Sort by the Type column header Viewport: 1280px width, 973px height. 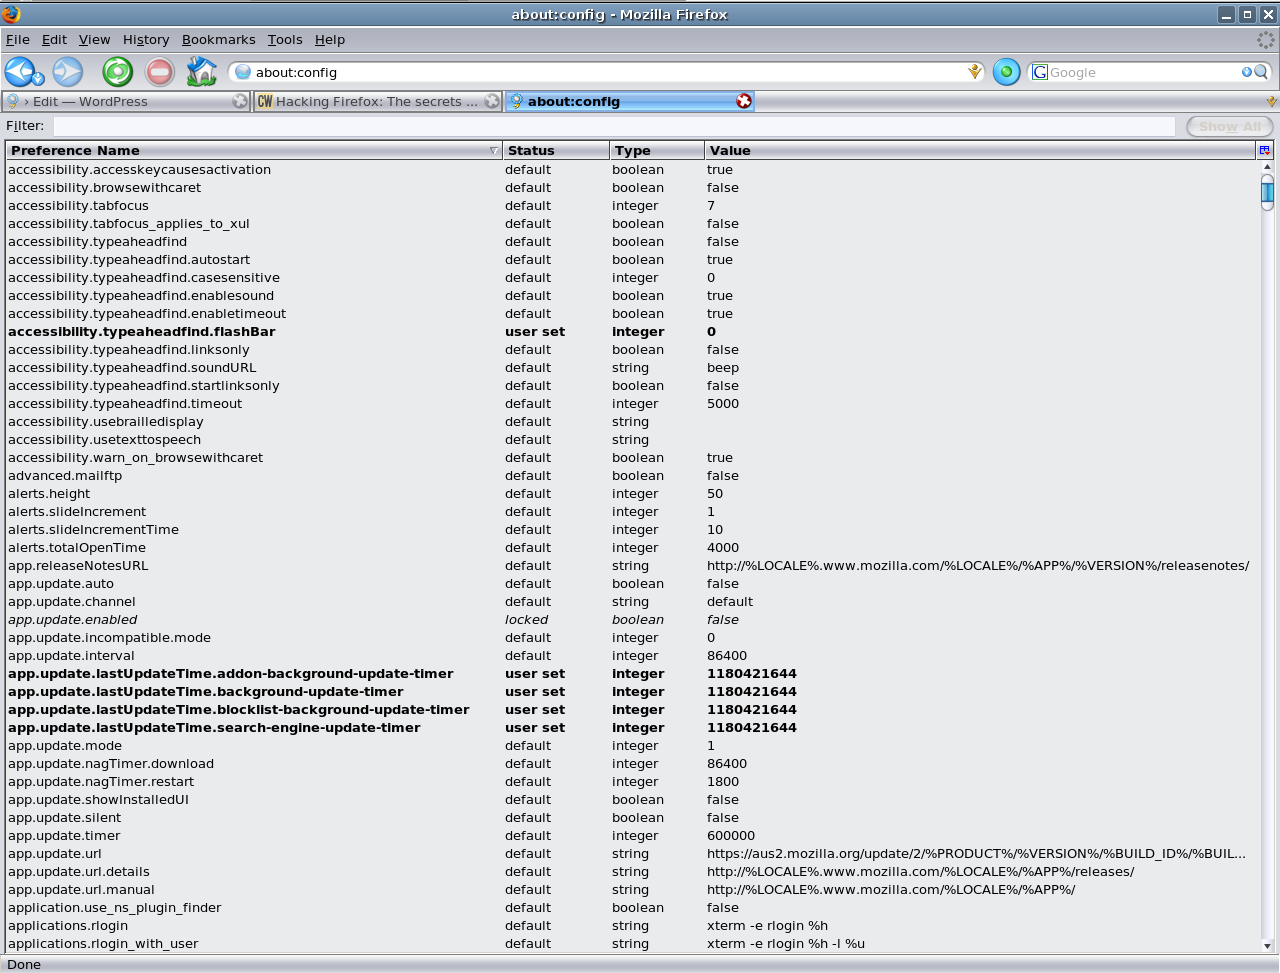[657, 150]
